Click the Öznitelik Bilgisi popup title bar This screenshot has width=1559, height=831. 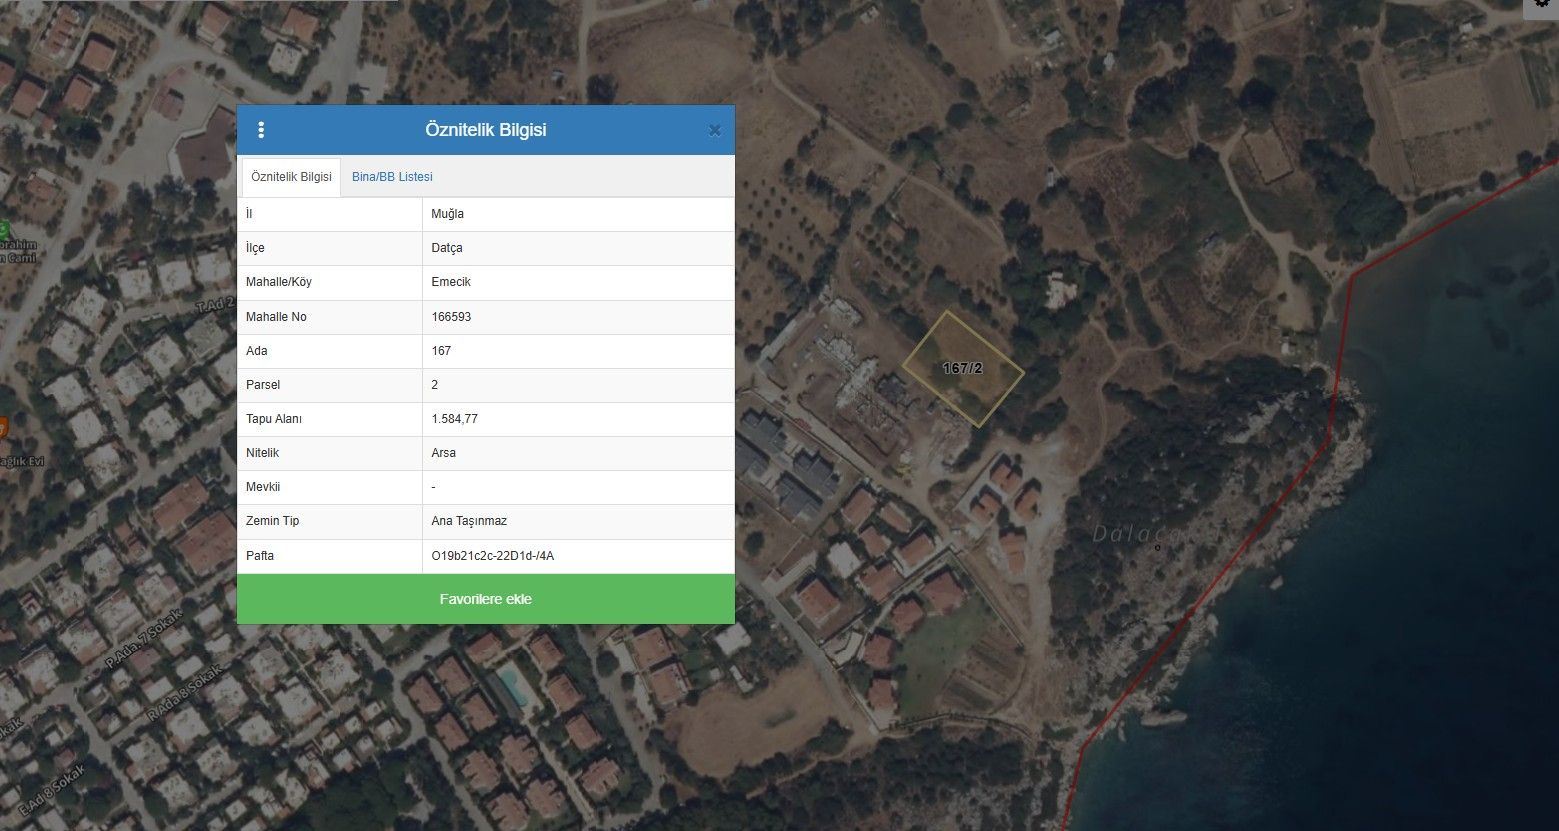click(486, 130)
